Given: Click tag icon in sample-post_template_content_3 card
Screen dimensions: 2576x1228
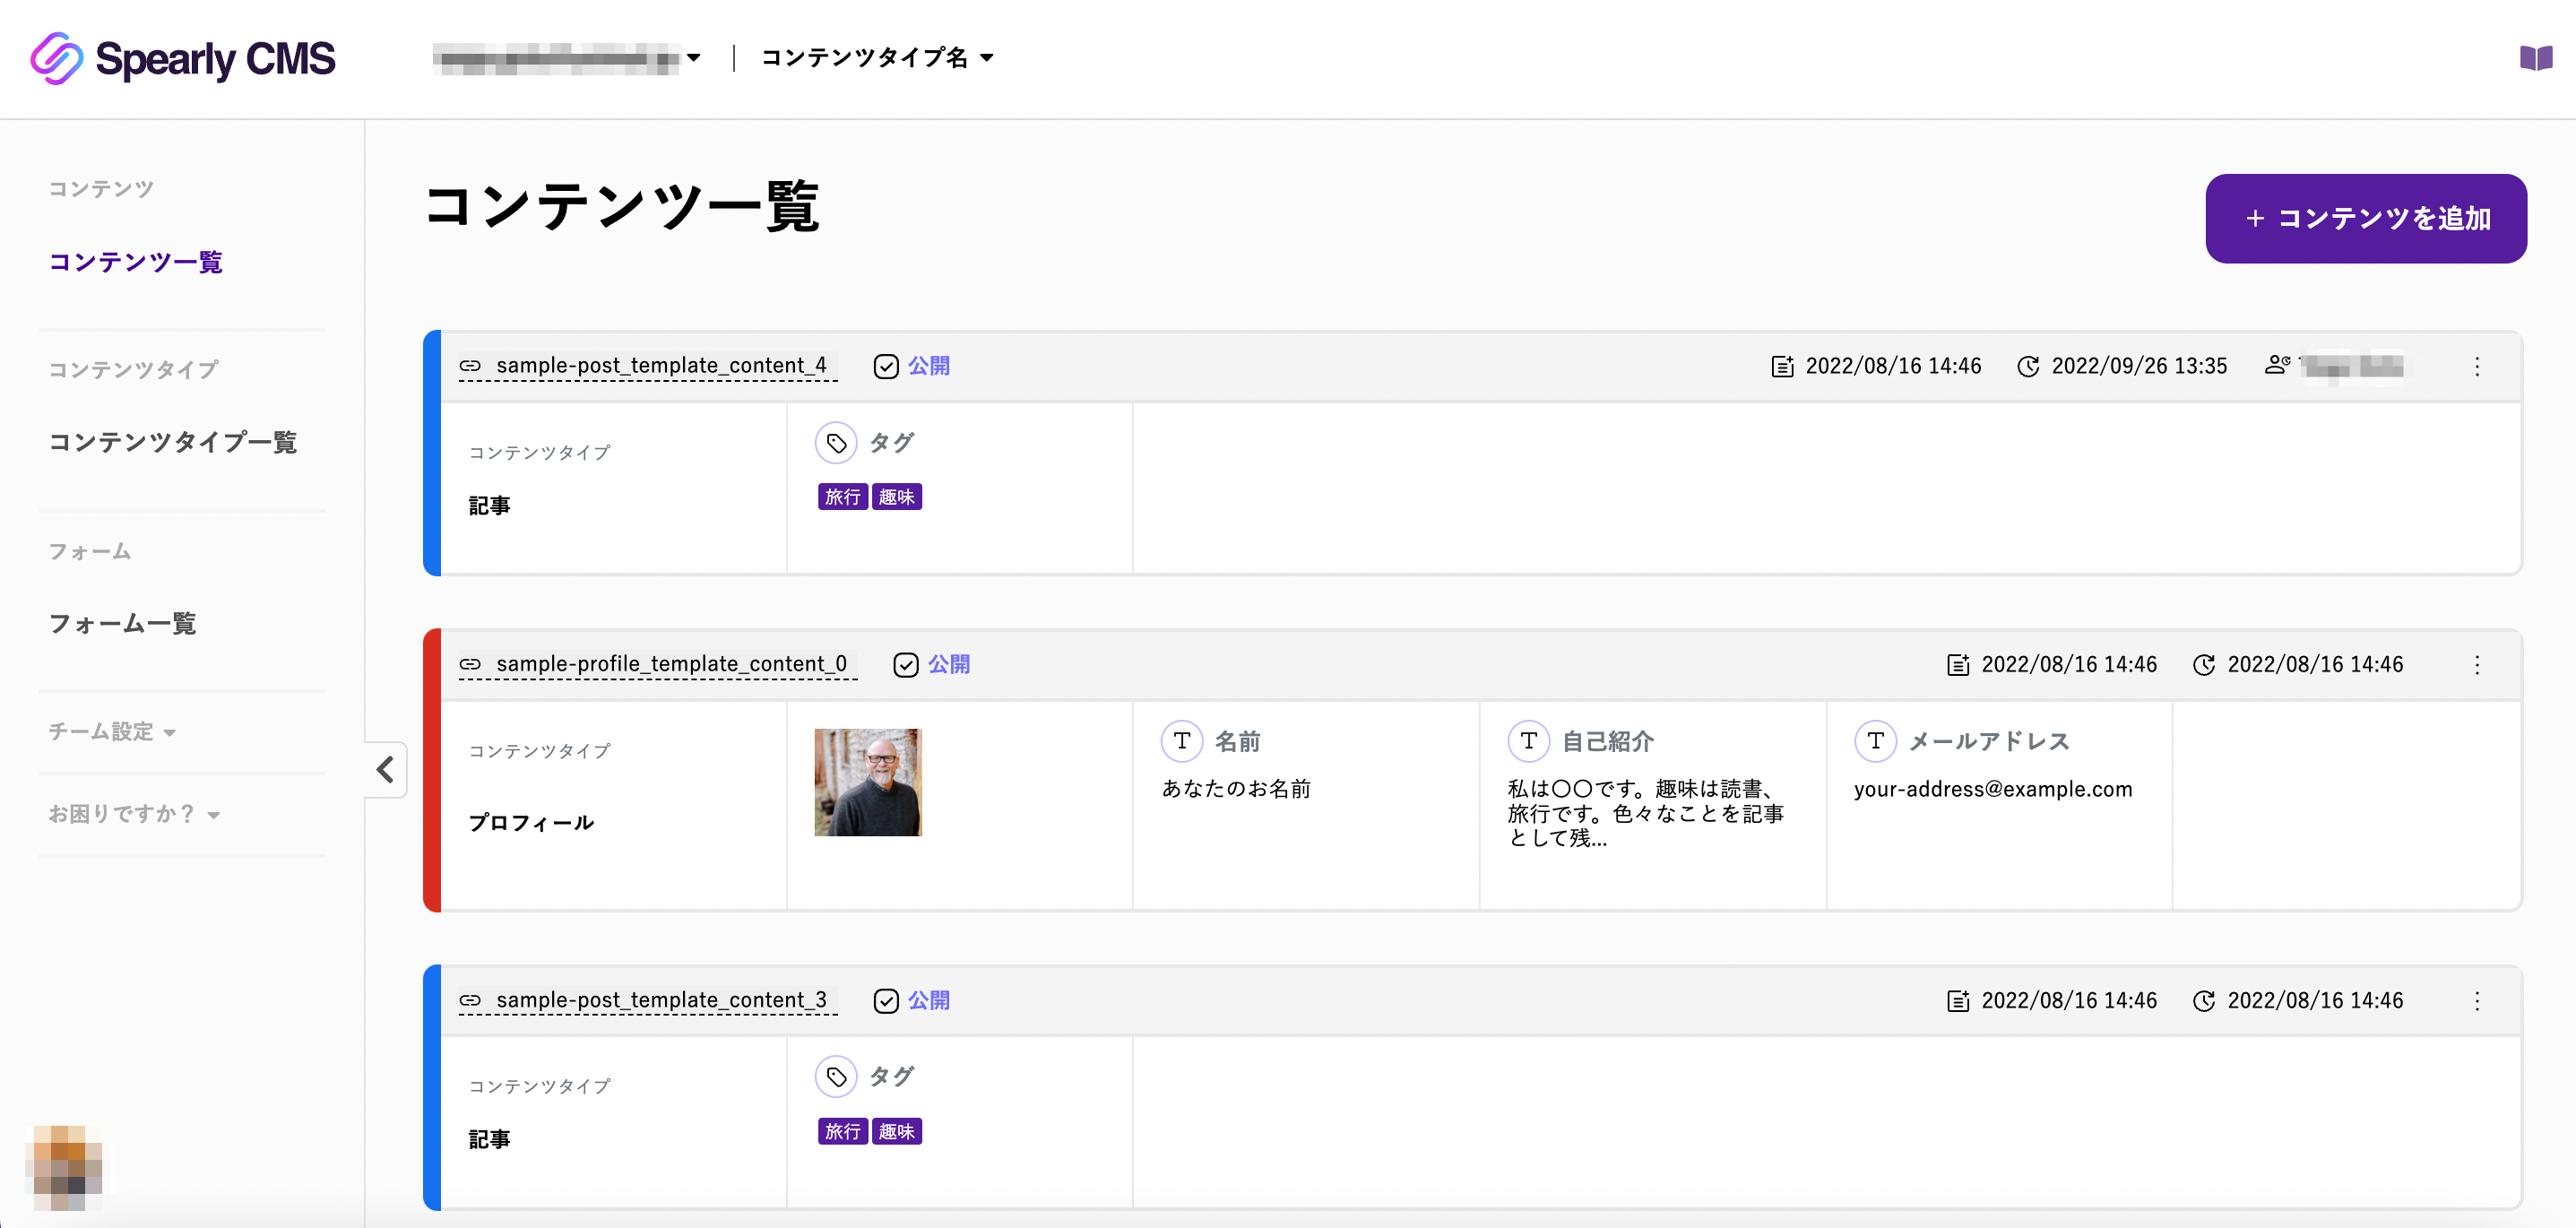Looking at the screenshot, I should (836, 1076).
